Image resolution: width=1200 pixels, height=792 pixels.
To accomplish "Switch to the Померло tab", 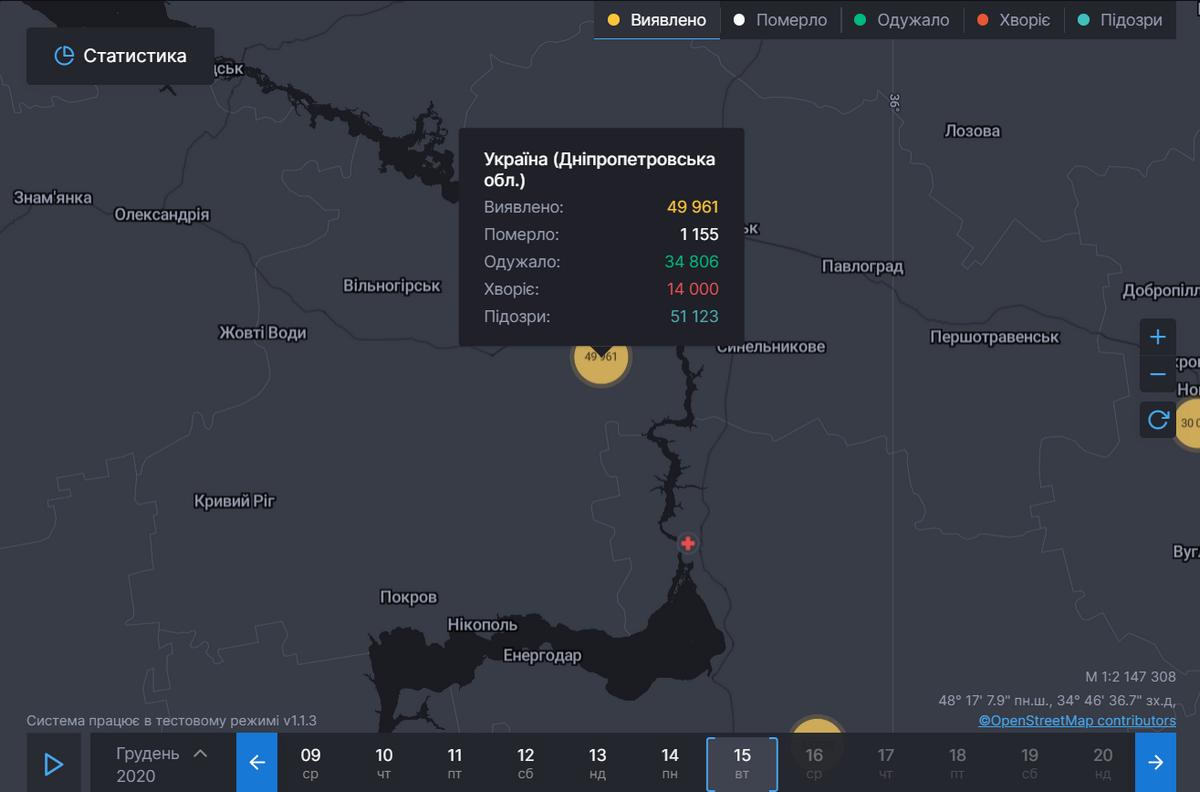I will 780,20.
